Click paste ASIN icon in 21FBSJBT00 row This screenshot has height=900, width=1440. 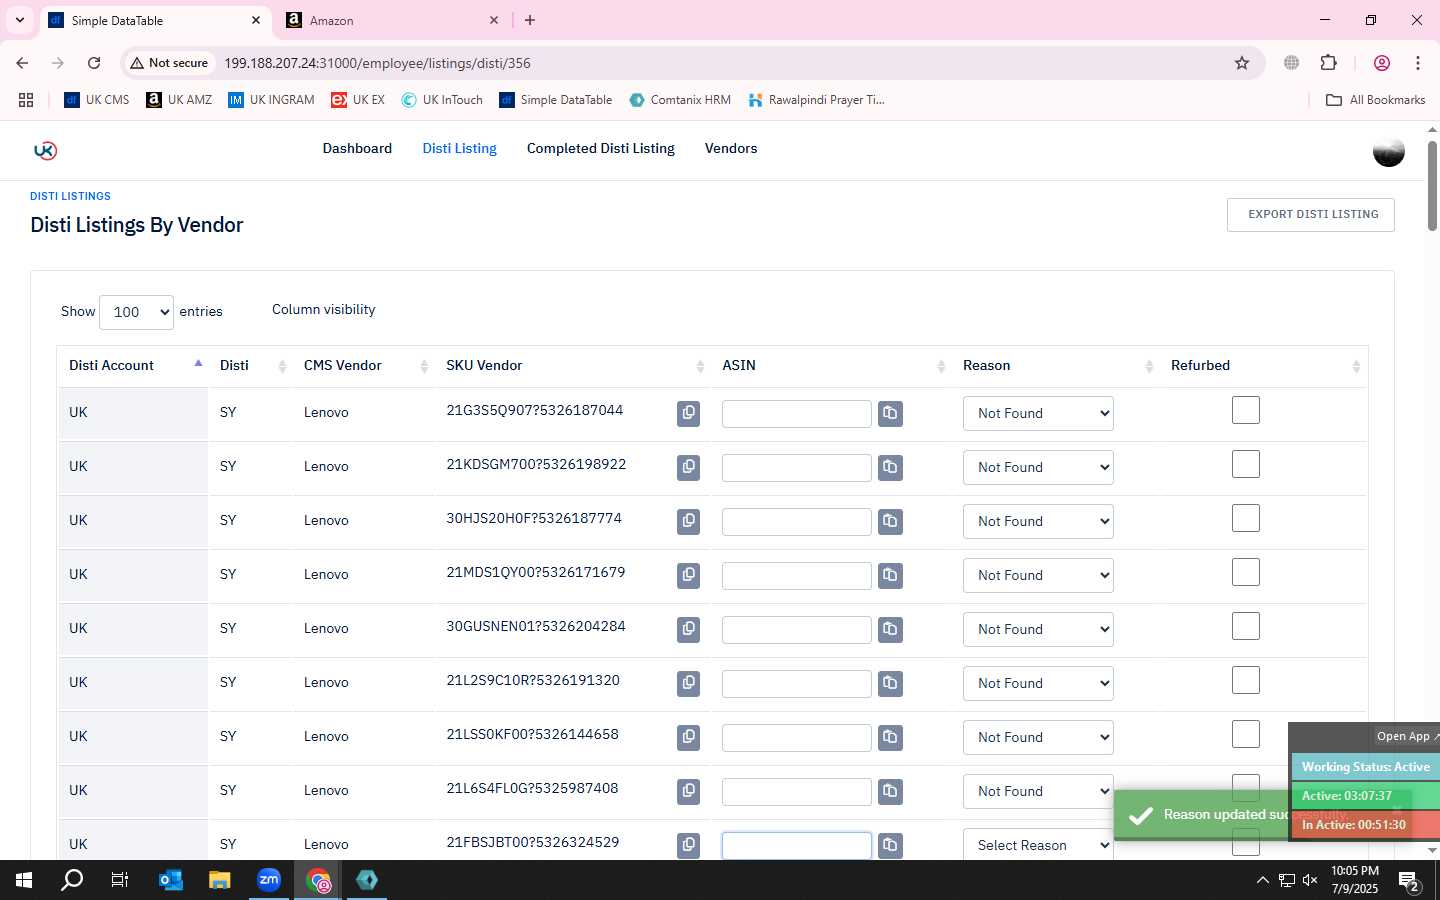click(890, 845)
